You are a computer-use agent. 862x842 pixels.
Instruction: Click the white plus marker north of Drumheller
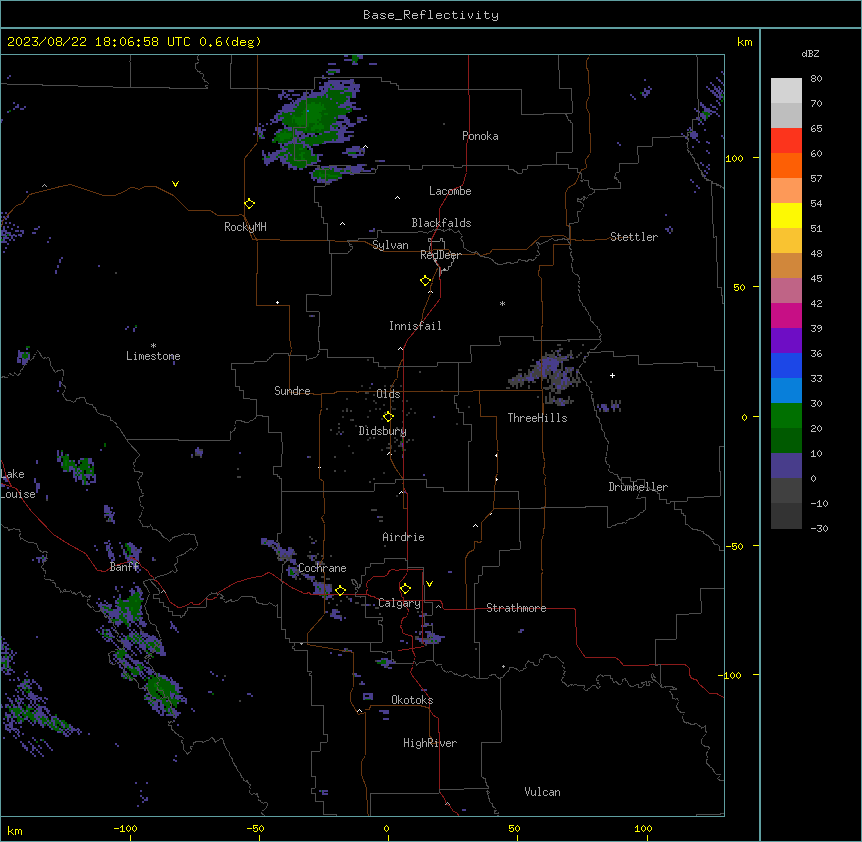[612, 375]
